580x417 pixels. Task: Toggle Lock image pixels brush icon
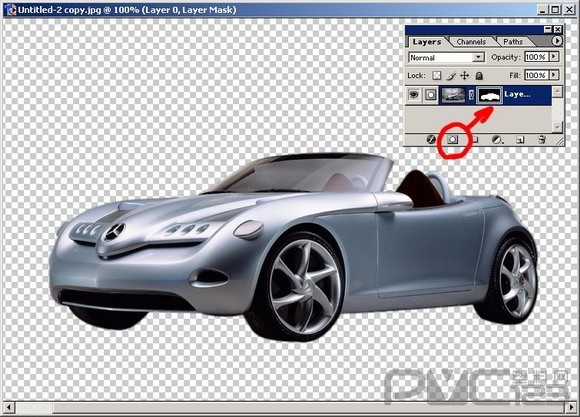click(x=451, y=76)
